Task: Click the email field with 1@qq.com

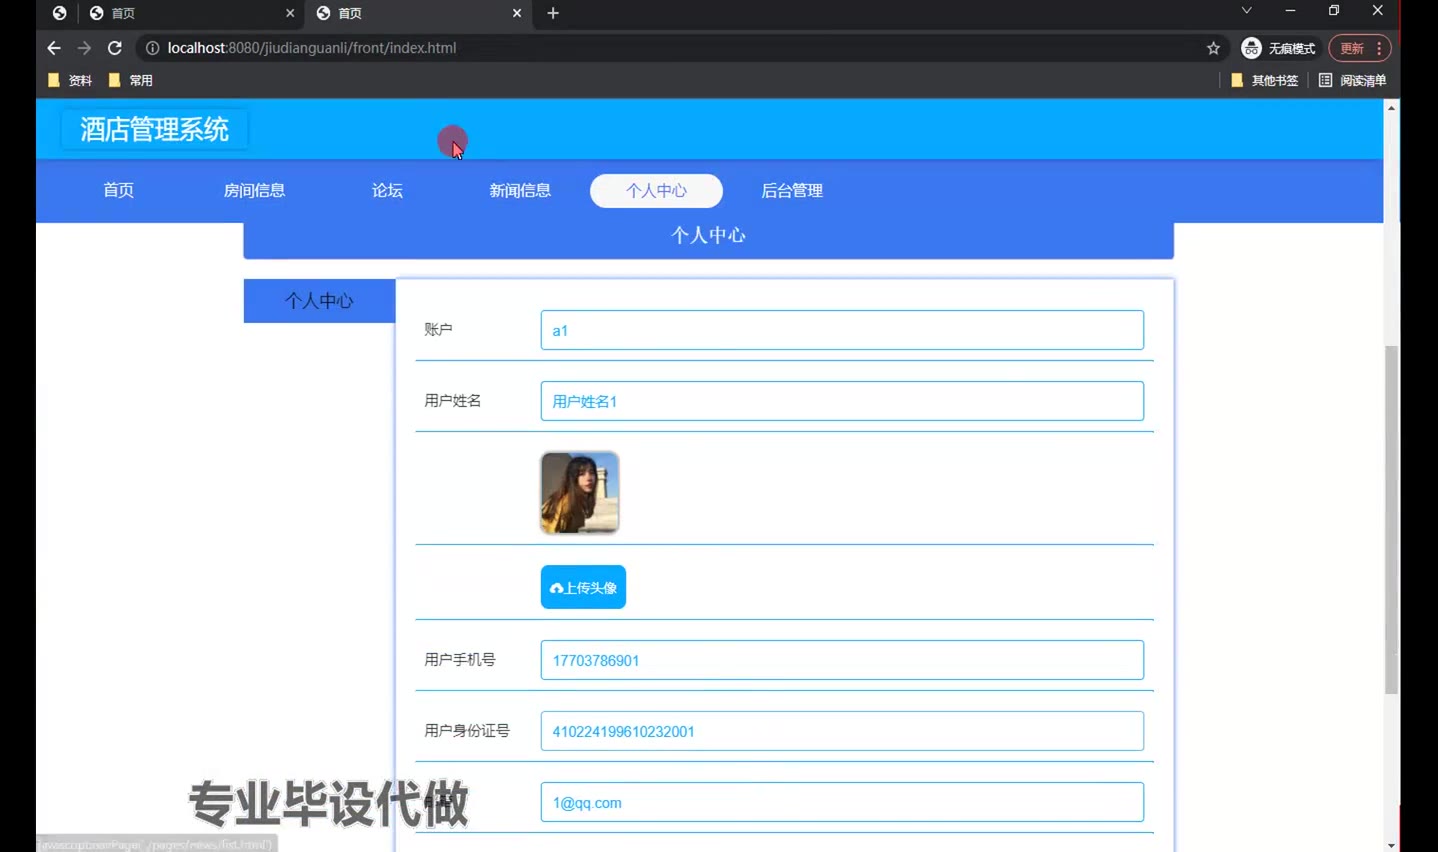Action: tap(842, 802)
